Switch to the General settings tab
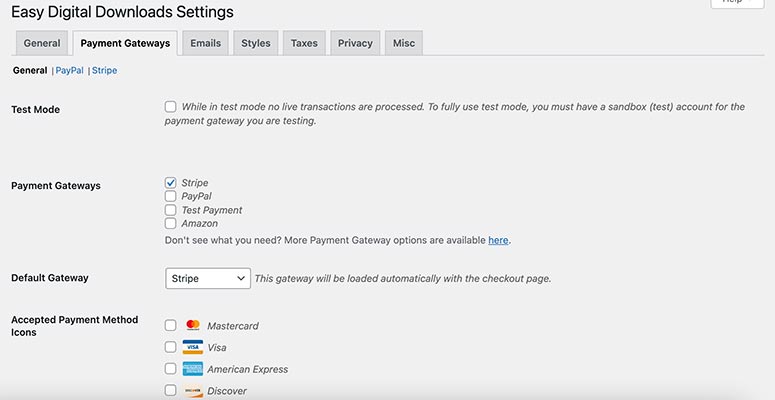Image resolution: width=775 pixels, height=400 pixels. [42, 43]
